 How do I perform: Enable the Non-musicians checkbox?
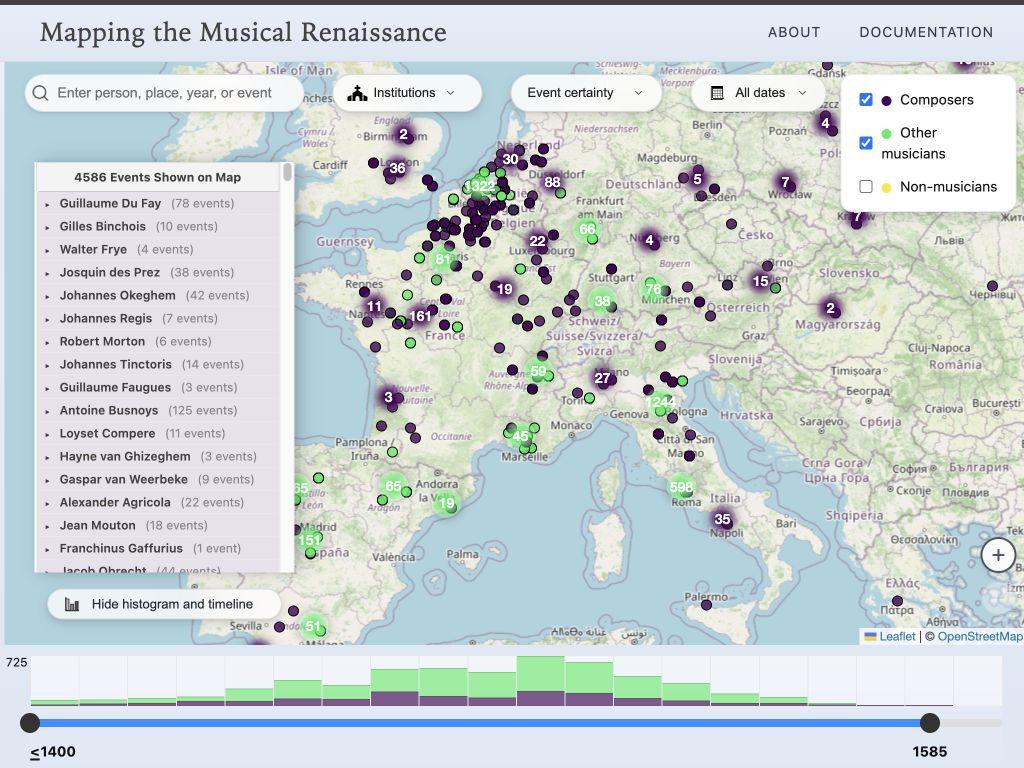[866, 186]
